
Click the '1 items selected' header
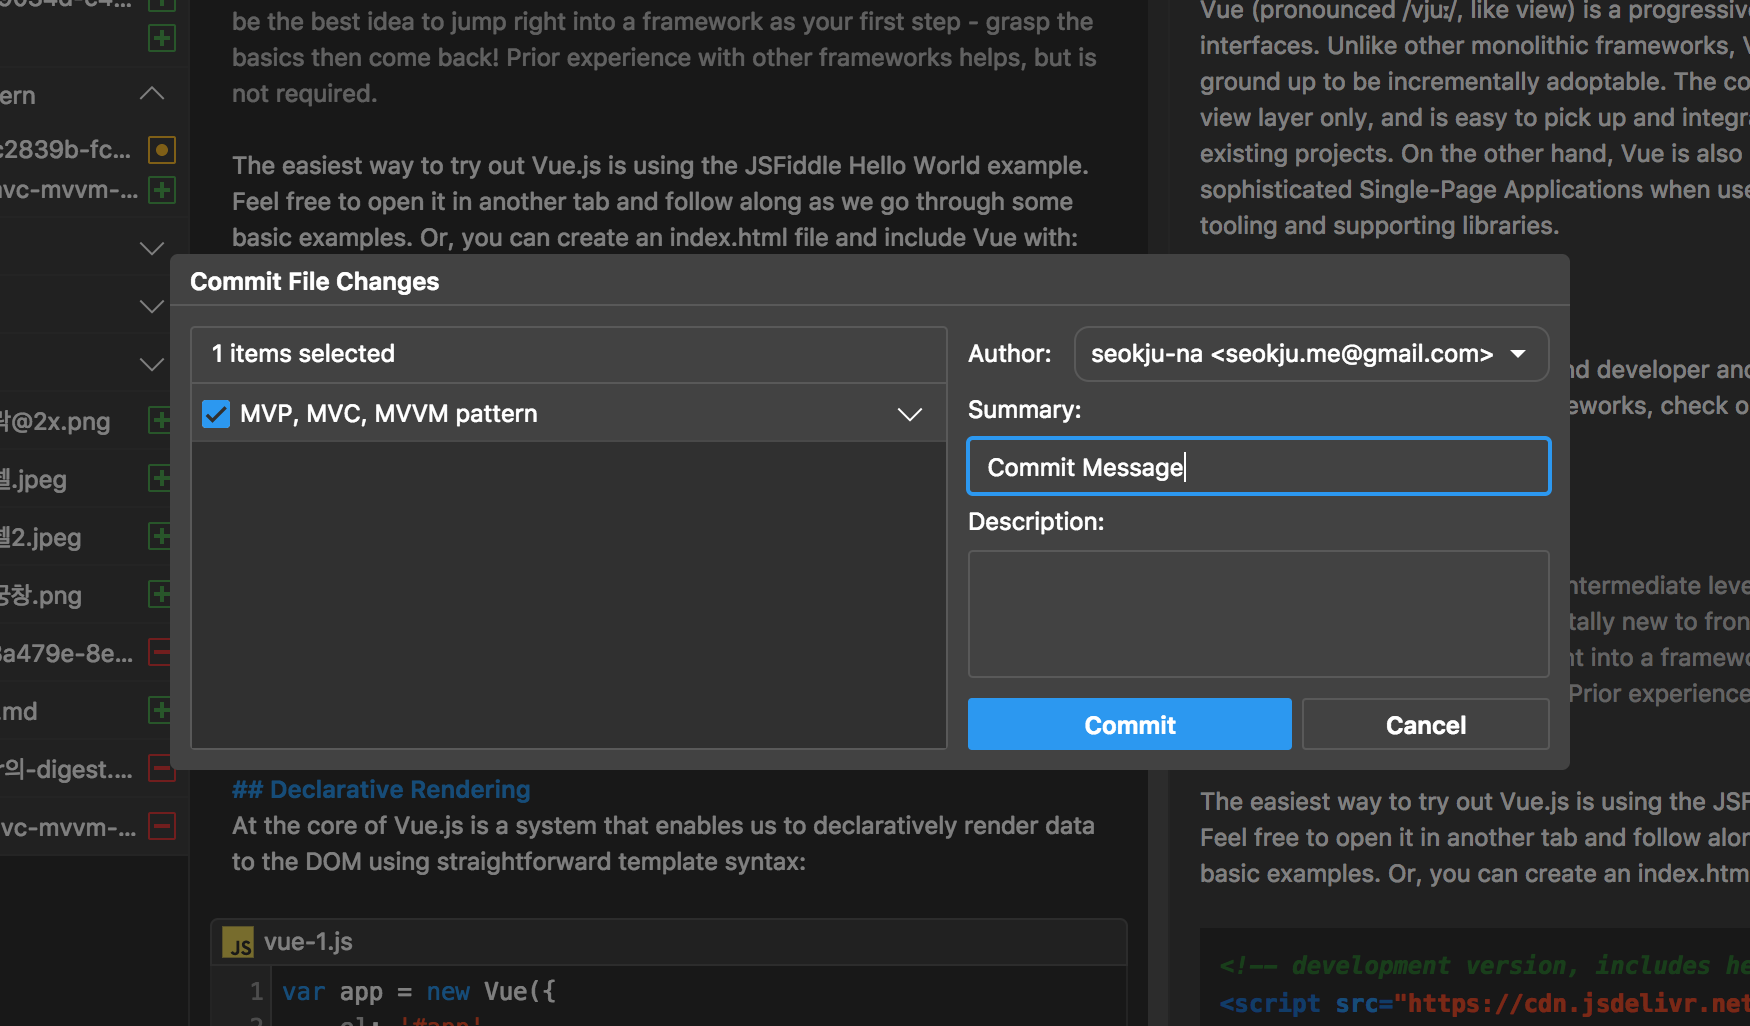pyautogui.click(x=569, y=354)
